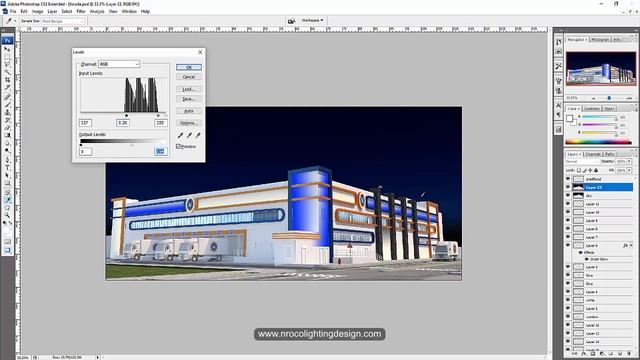Image resolution: width=640 pixels, height=360 pixels.
Task: Select the Brush tool in toolbox
Action: (7, 104)
